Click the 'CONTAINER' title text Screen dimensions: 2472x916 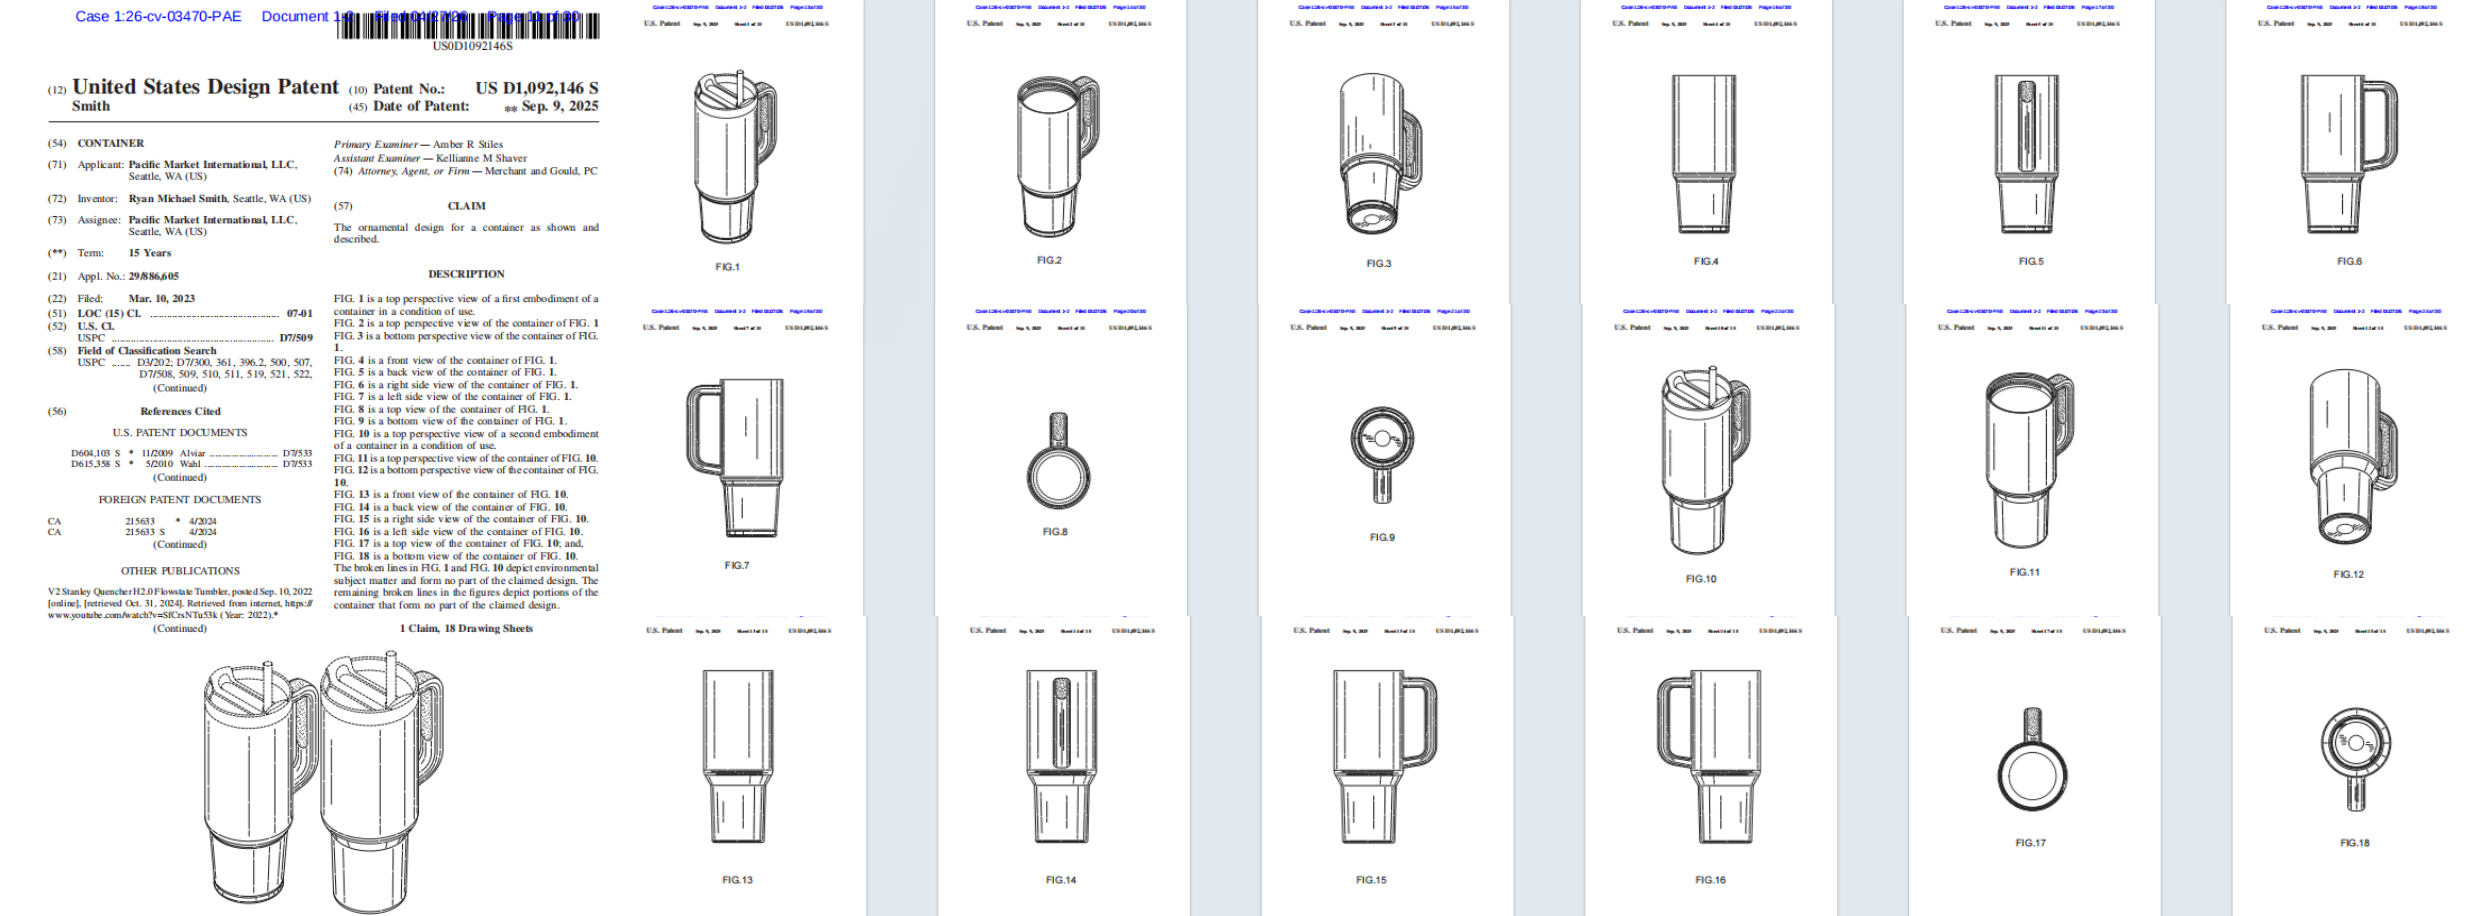click(x=111, y=143)
